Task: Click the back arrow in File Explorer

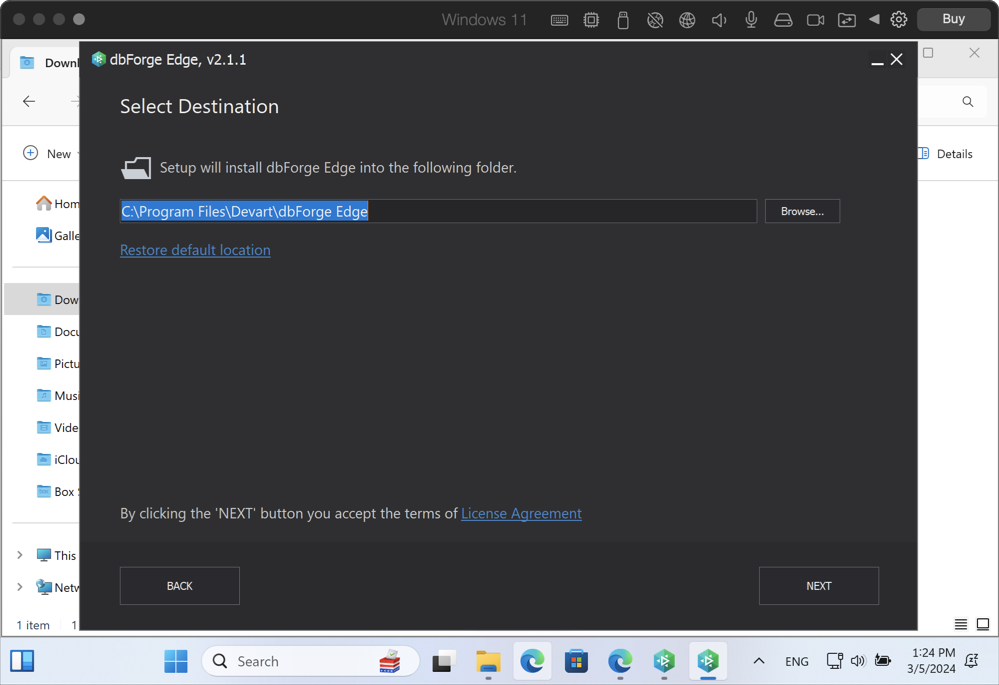Action: click(x=29, y=101)
